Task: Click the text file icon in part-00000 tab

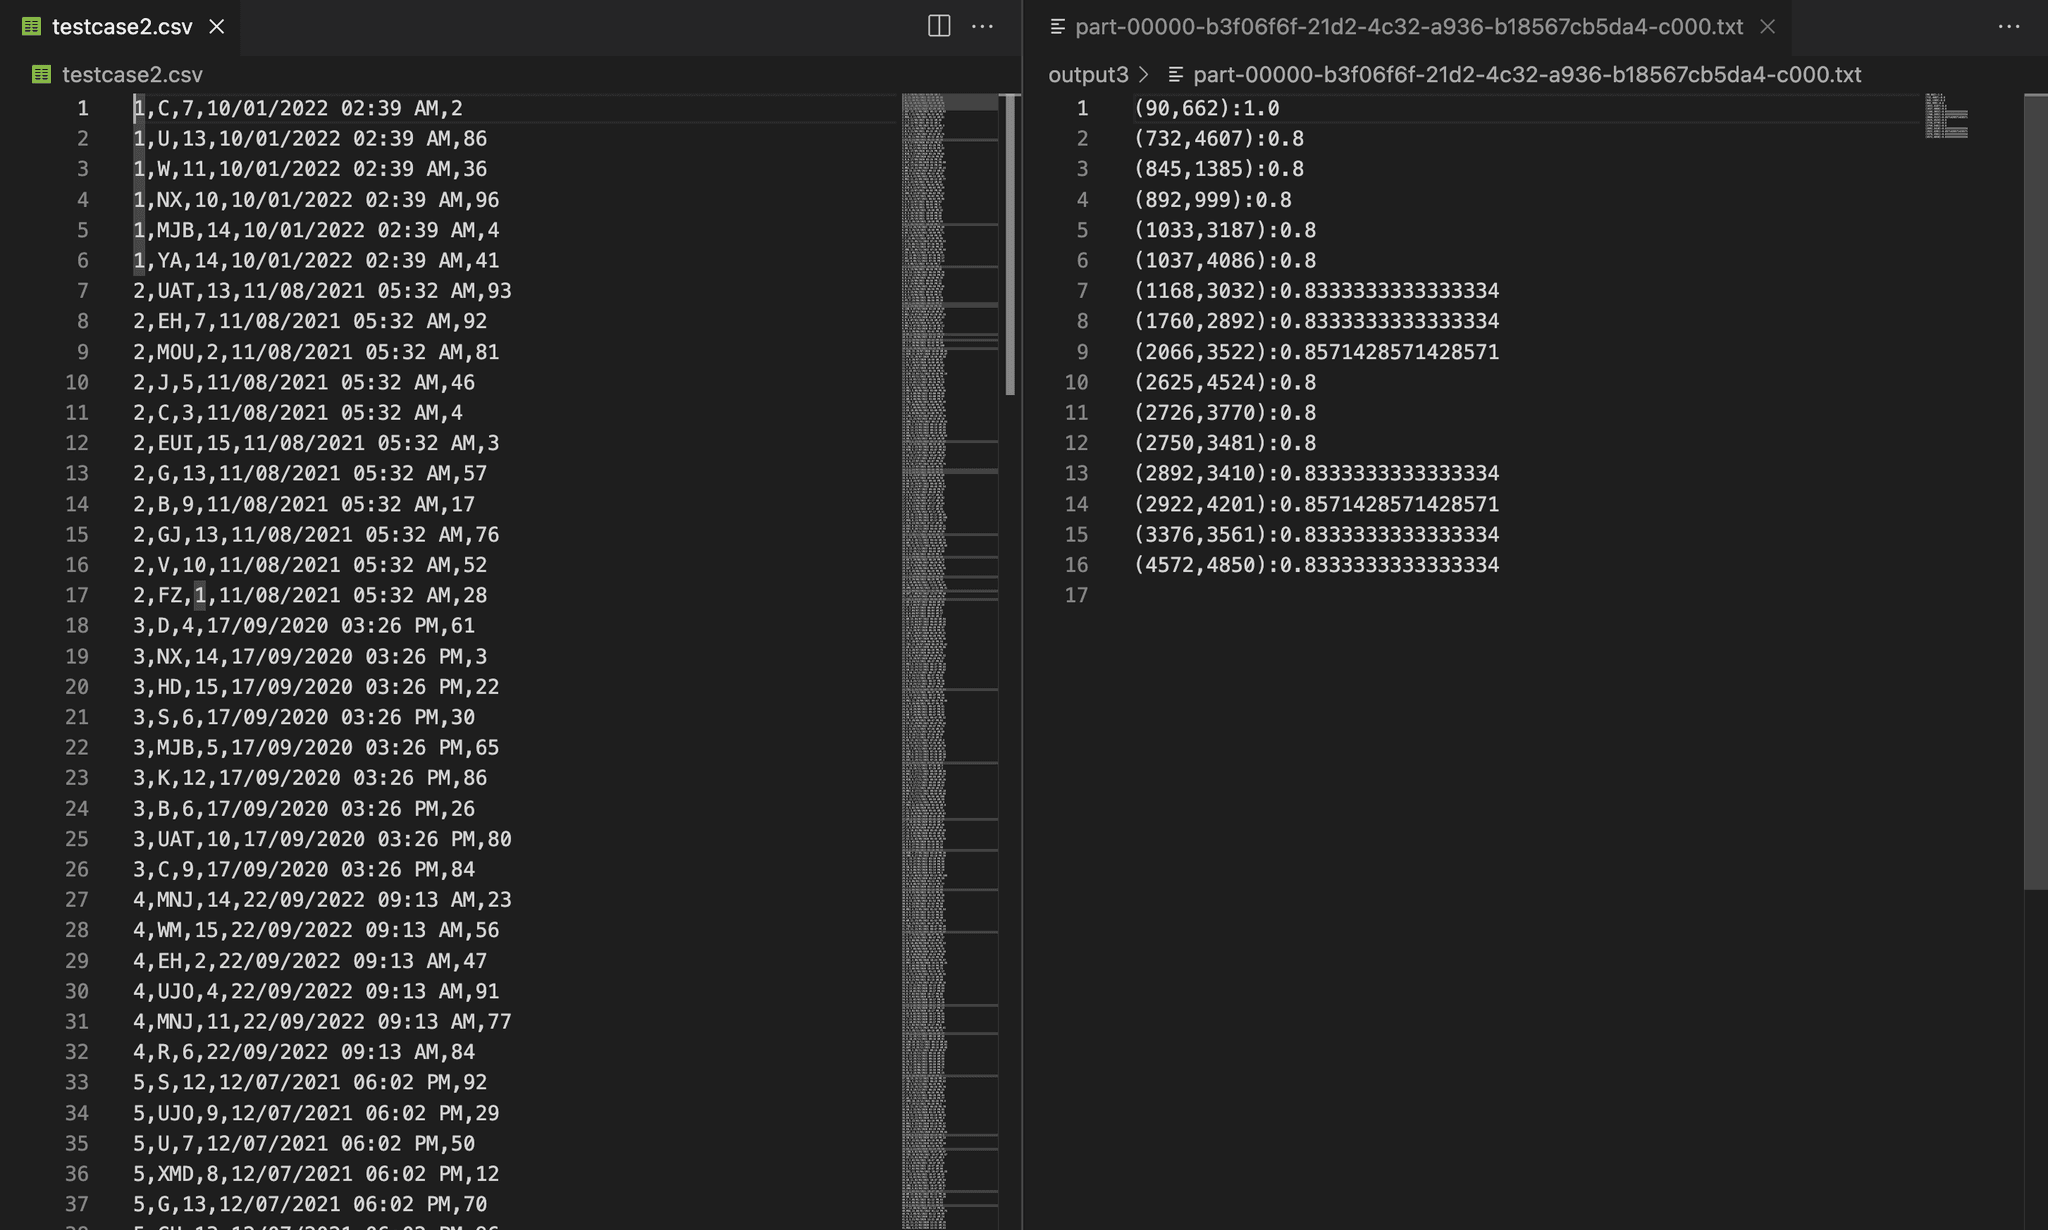Action: coord(1057,27)
